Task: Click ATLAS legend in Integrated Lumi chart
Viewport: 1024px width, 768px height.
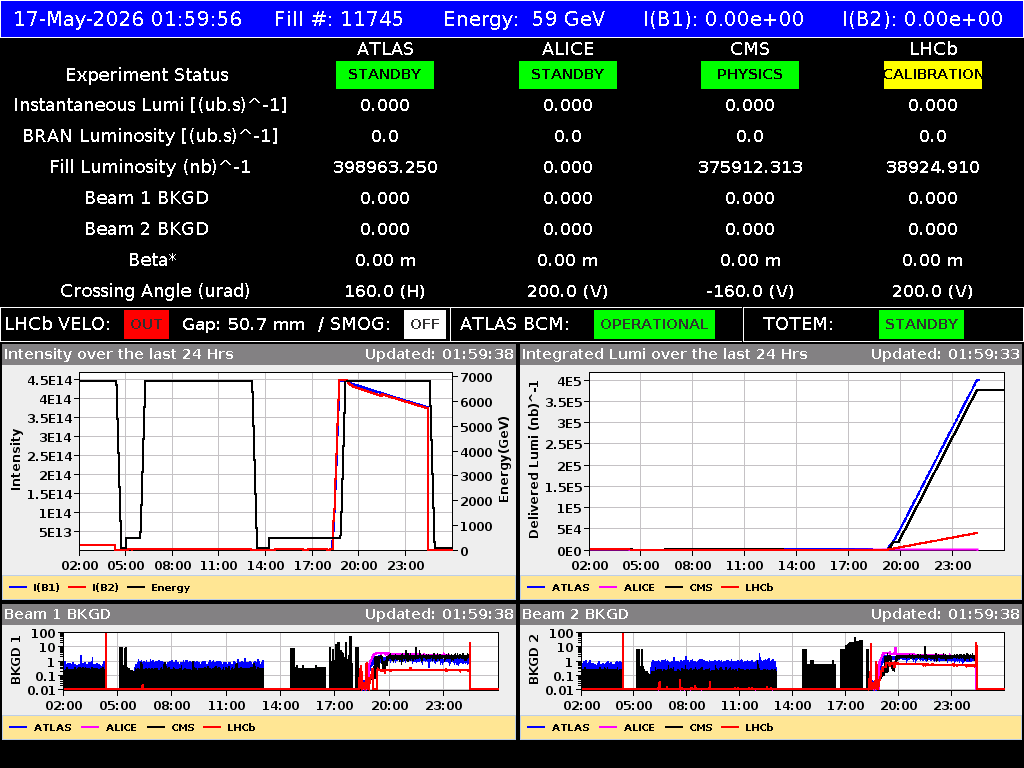Action: click(559, 588)
